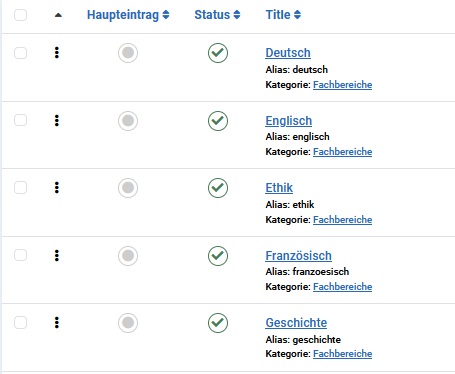Sort list by Haupteintrag column
Screen dimensions: 455x374
[128, 15]
